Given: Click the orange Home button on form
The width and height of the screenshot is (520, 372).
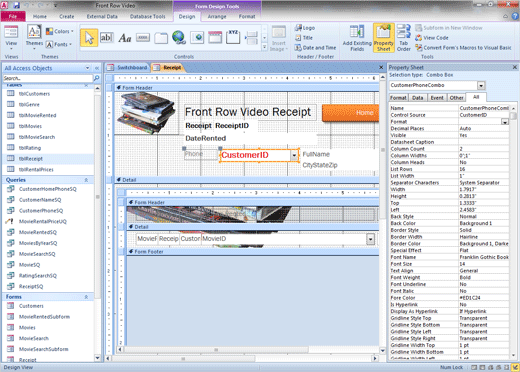Looking at the screenshot, I should pos(350,113).
